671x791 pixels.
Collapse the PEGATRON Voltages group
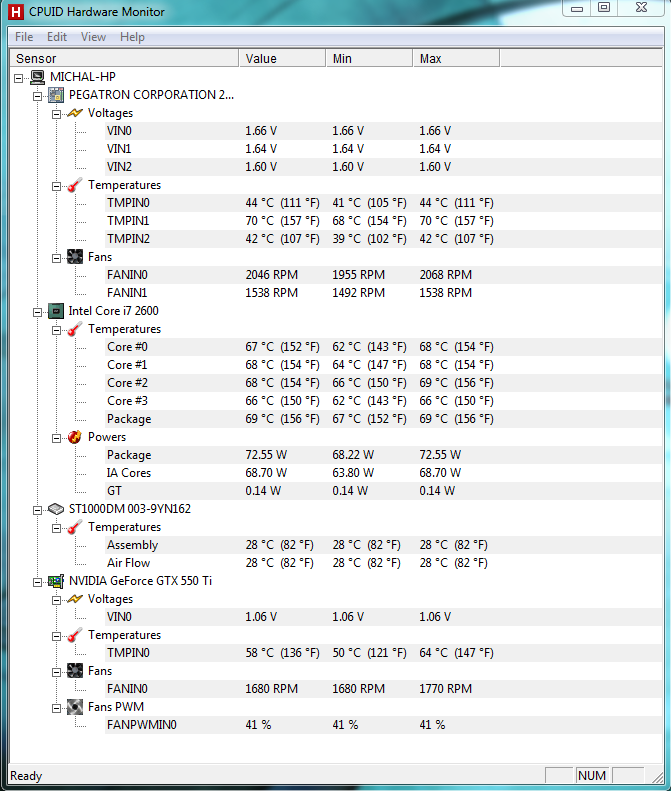click(56, 115)
